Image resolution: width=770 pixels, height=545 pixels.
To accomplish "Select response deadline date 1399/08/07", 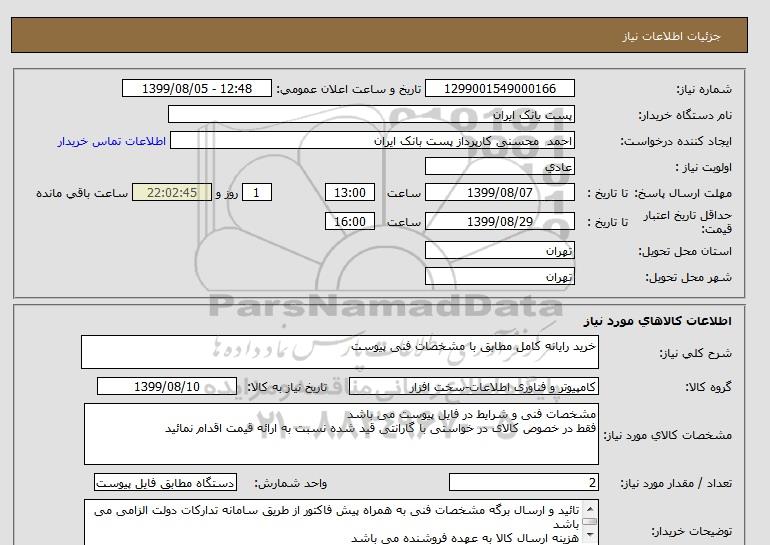I will tap(499, 192).
